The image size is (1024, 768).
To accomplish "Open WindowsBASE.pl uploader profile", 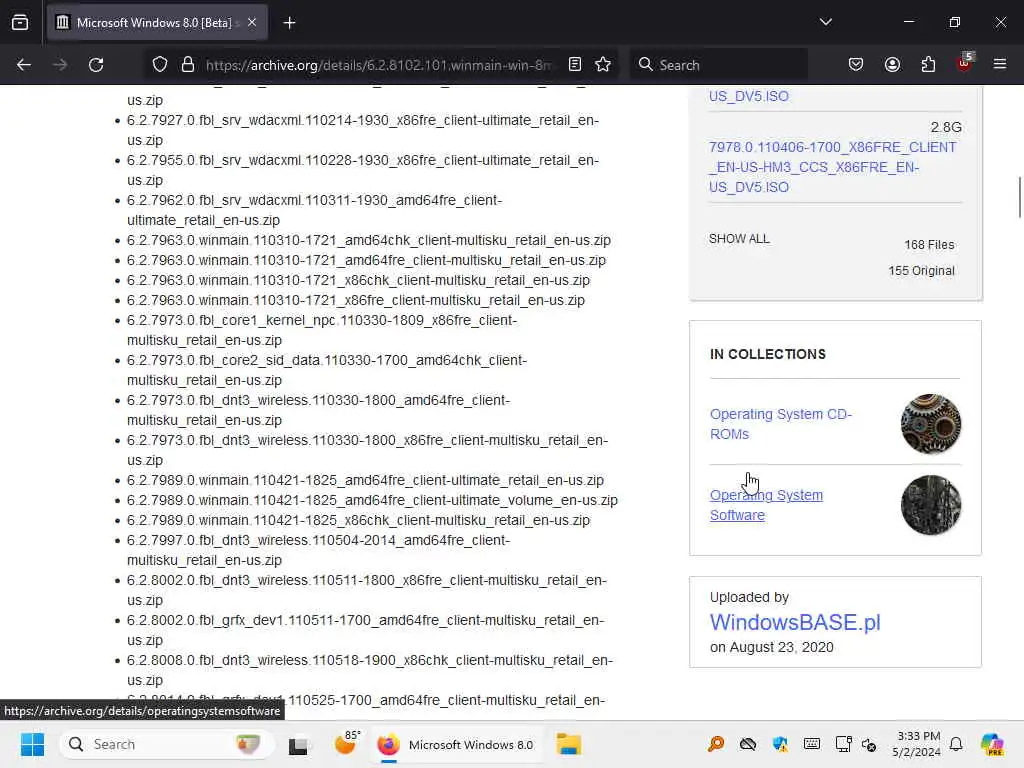I will 795,622.
